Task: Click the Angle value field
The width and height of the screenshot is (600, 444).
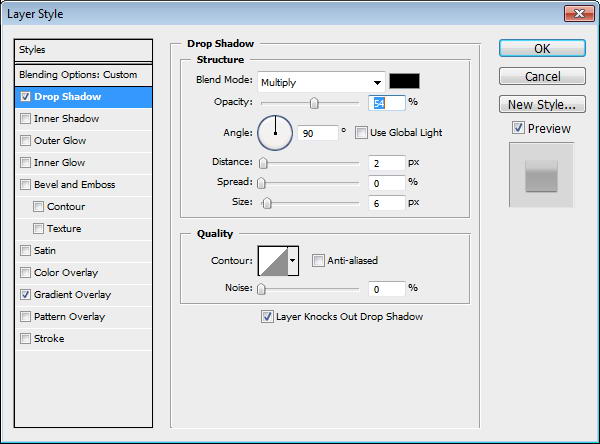Action: click(318, 133)
